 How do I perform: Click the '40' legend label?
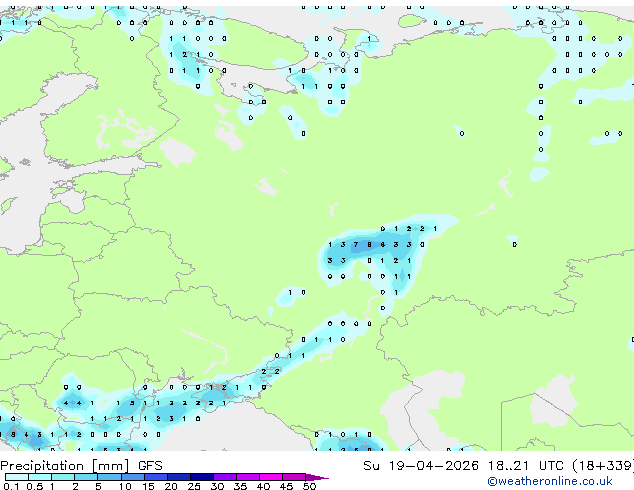pos(263,486)
